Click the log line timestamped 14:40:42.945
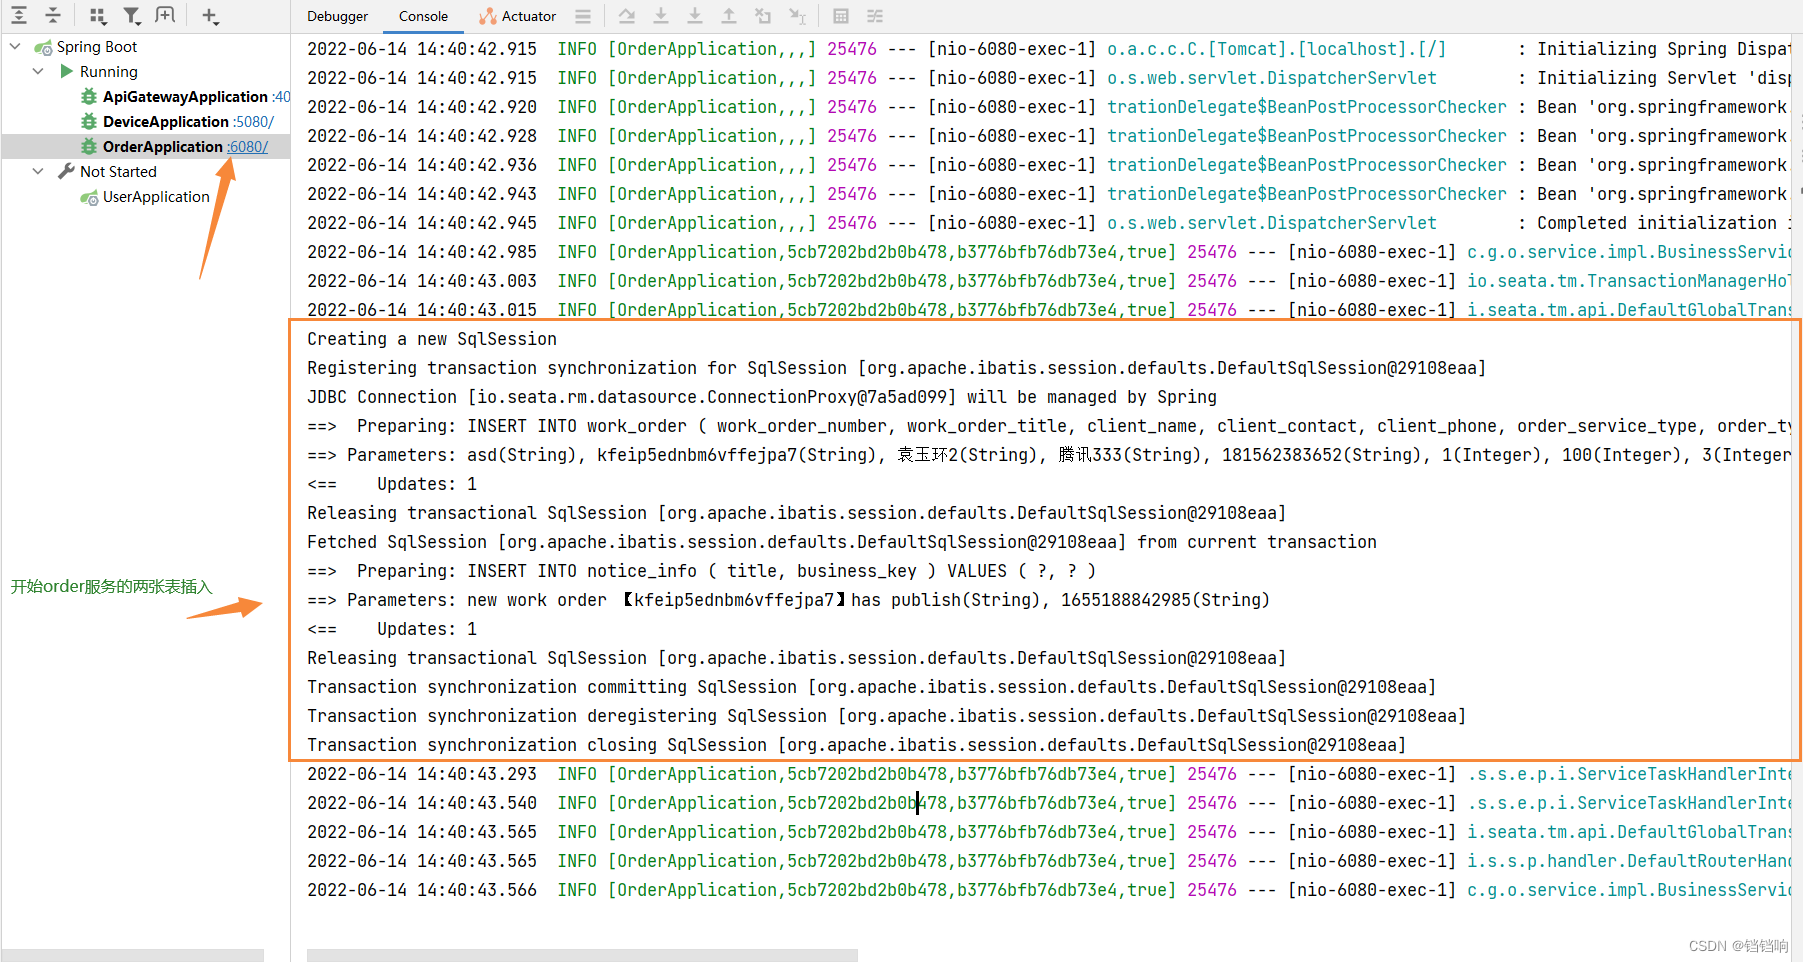Image resolution: width=1803 pixels, height=962 pixels. [x=1049, y=223]
